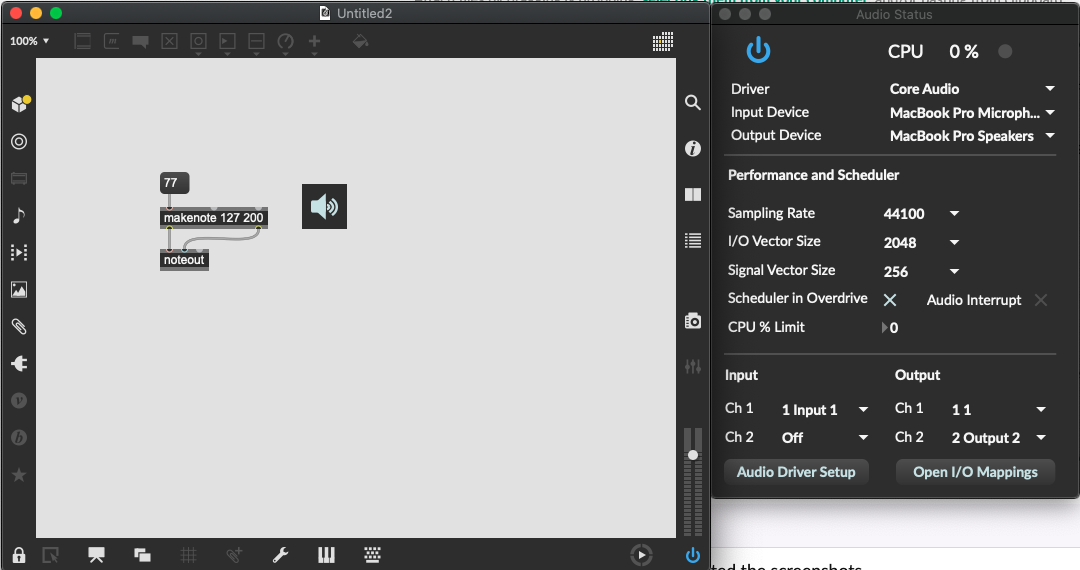Click the gain slider knob in right sidebar

(x=693, y=455)
